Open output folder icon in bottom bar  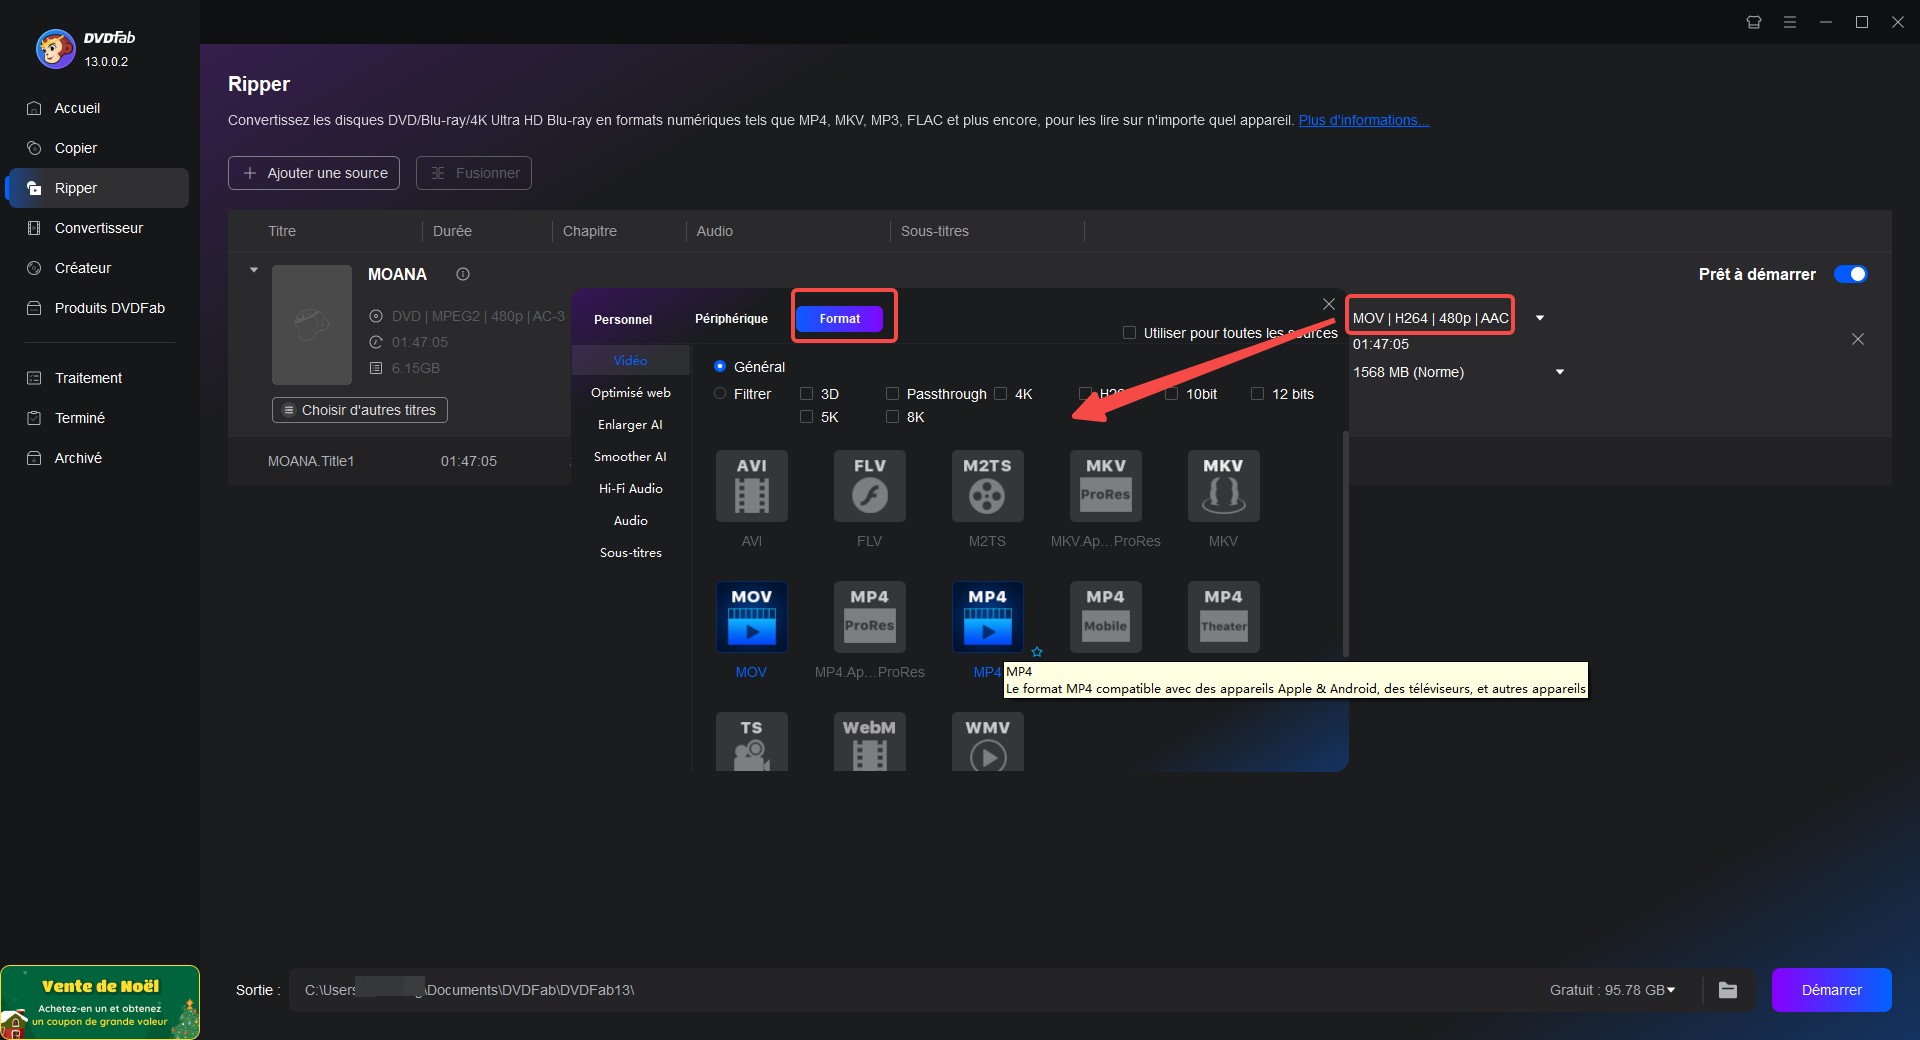[x=1728, y=990]
